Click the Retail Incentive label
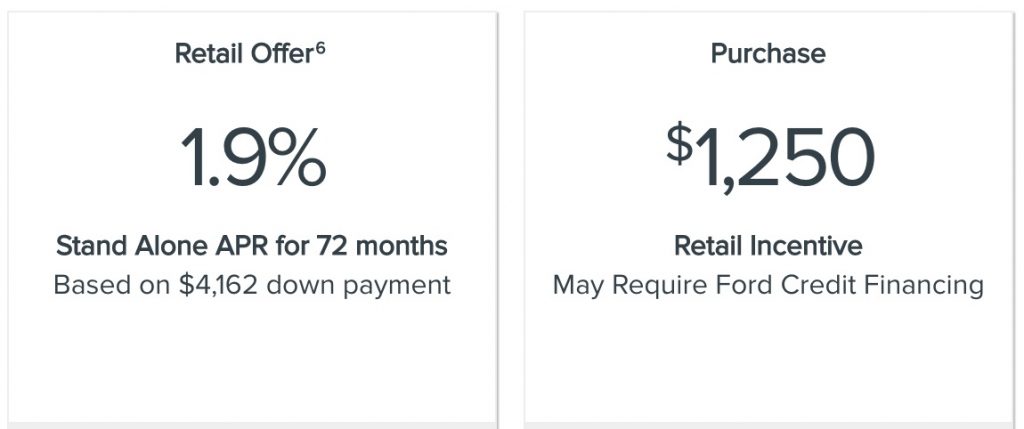The image size is (1024, 429). pos(768,246)
